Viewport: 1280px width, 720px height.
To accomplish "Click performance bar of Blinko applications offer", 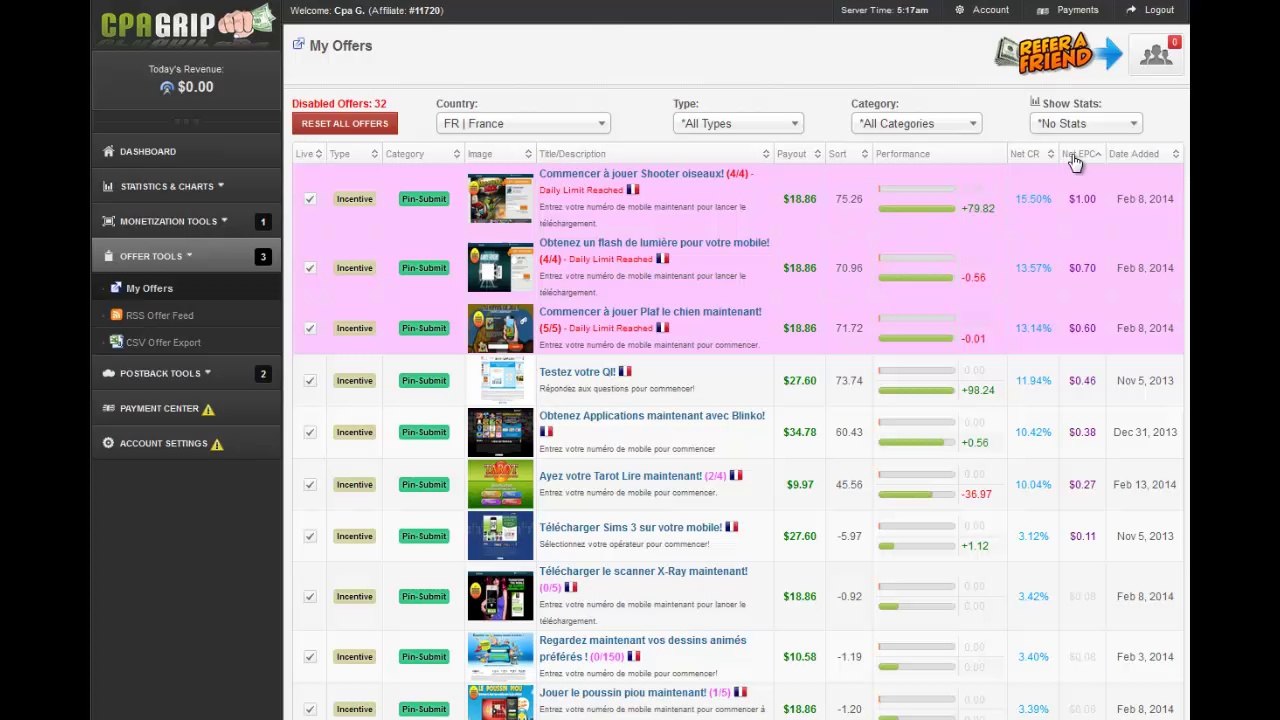I will click(x=917, y=442).
